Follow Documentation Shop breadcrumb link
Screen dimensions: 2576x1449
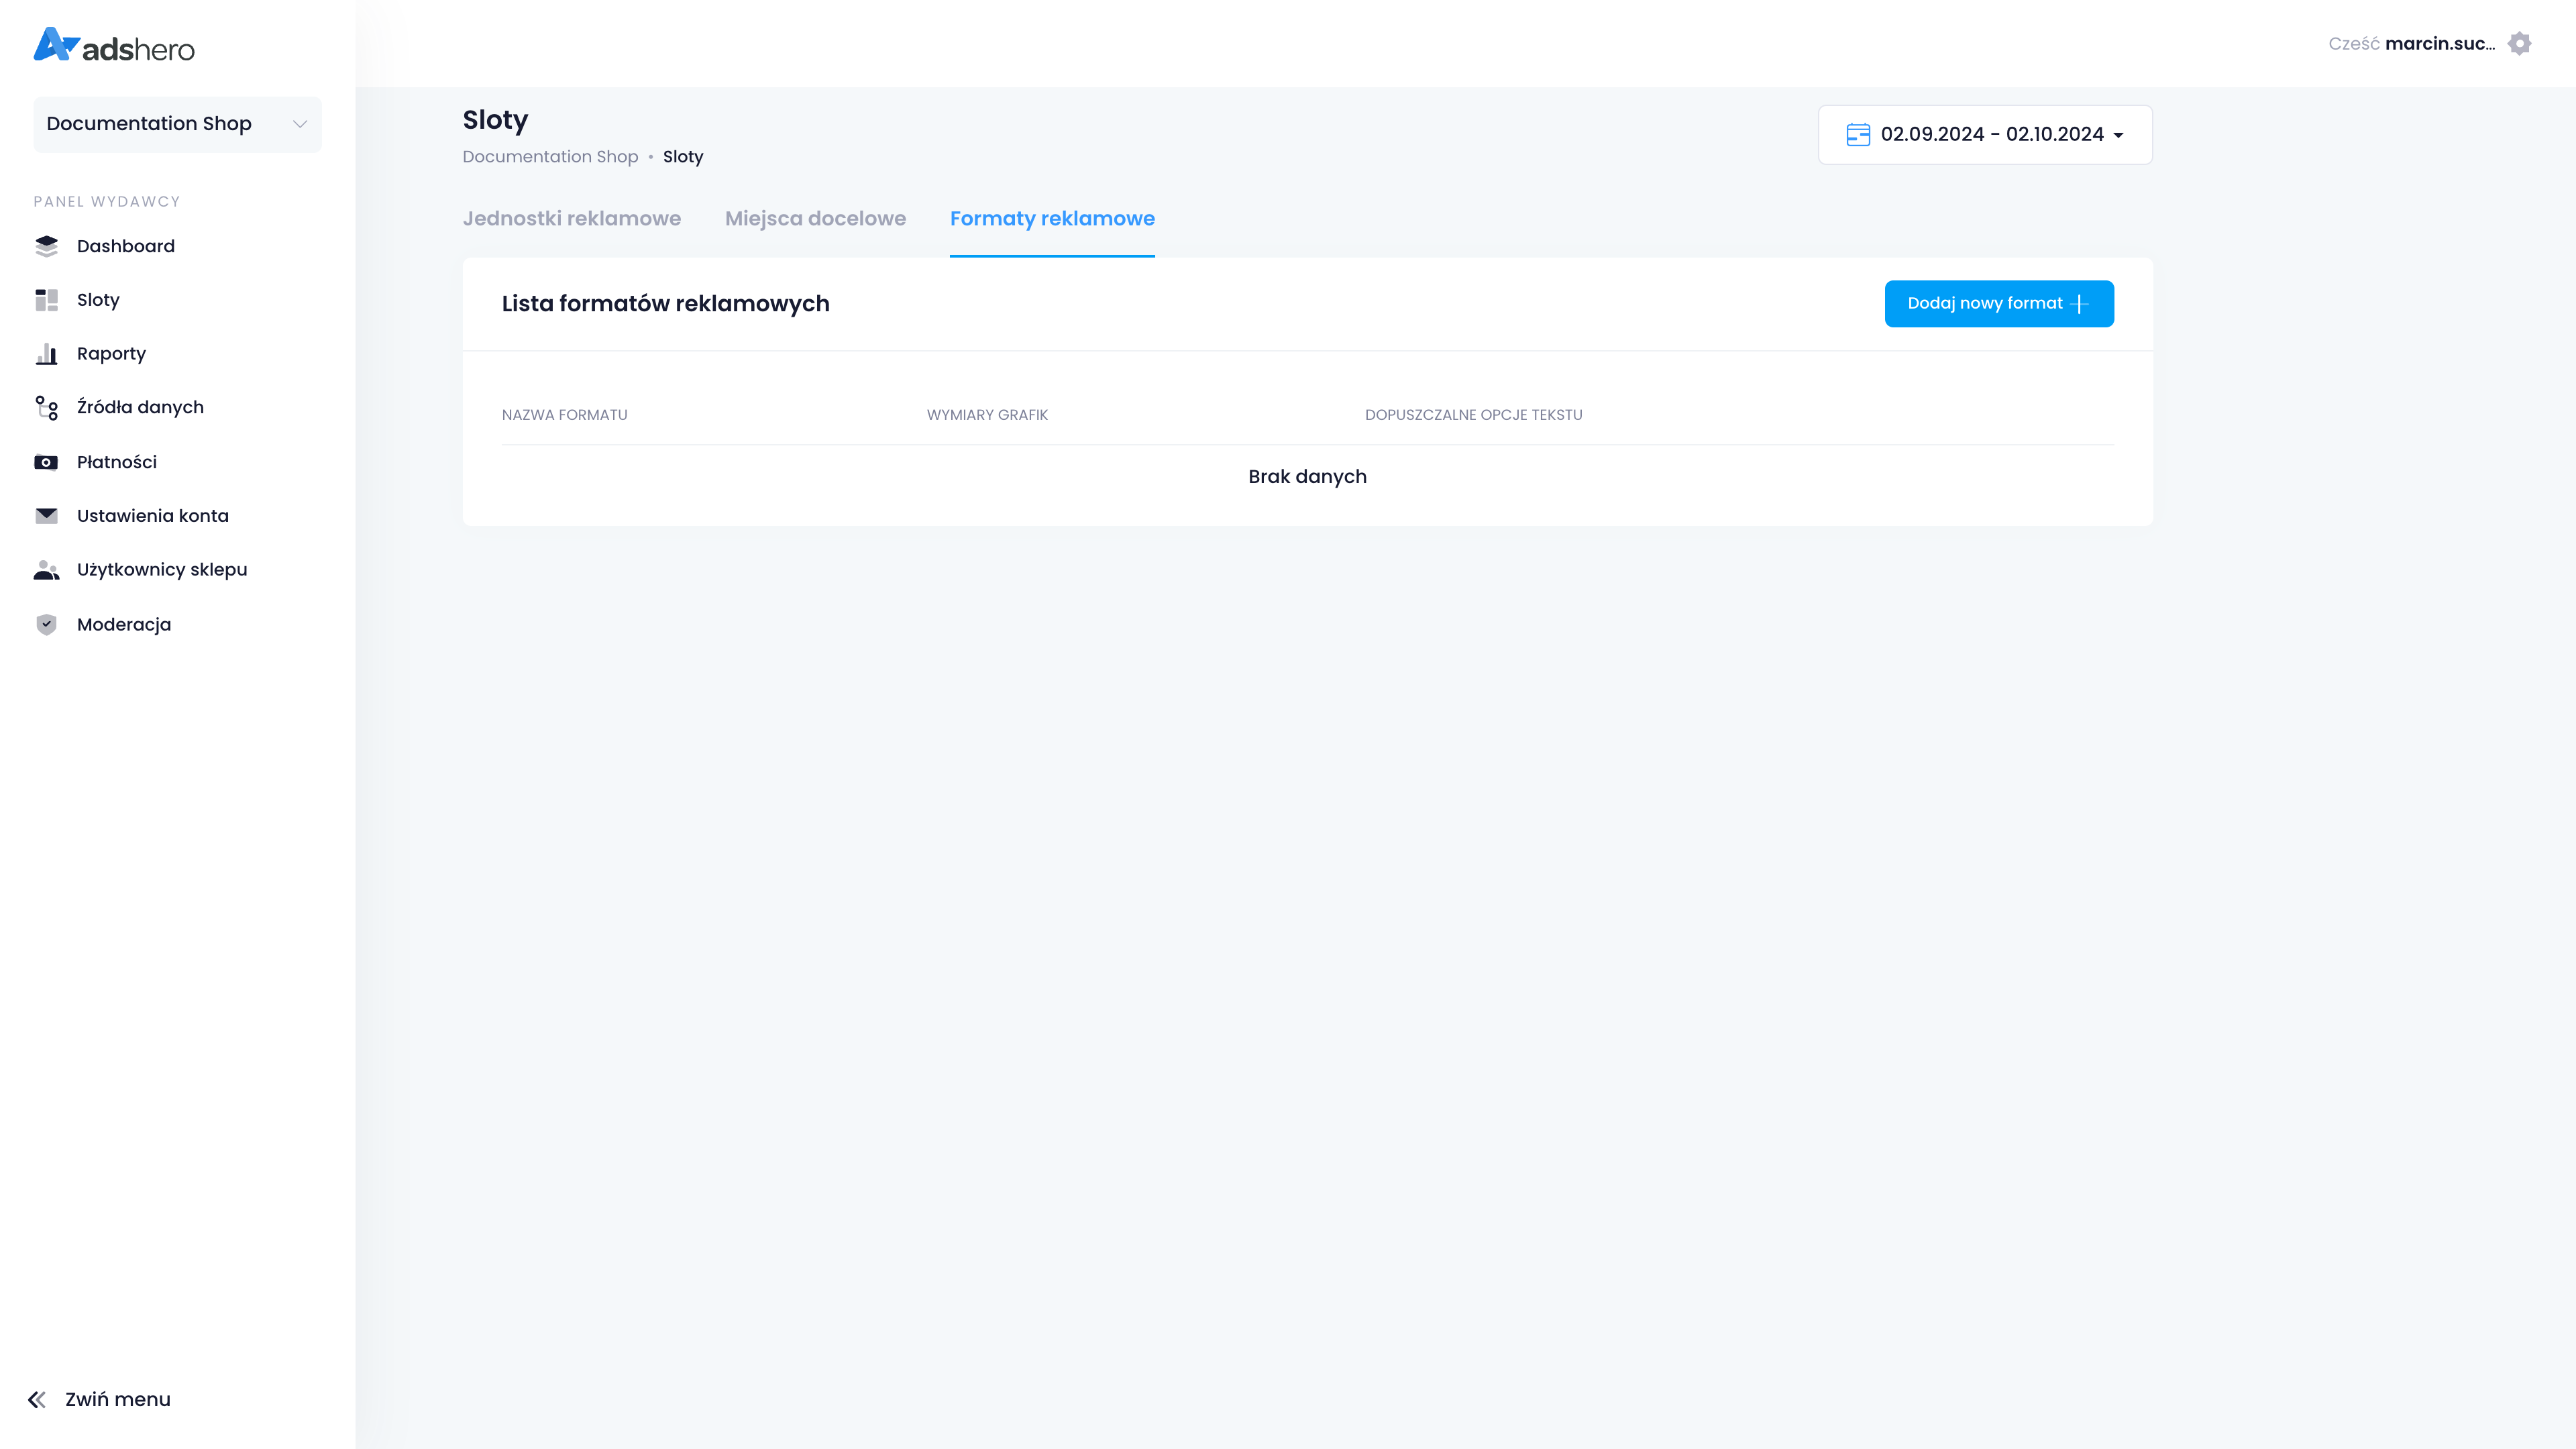[x=550, y=157]
